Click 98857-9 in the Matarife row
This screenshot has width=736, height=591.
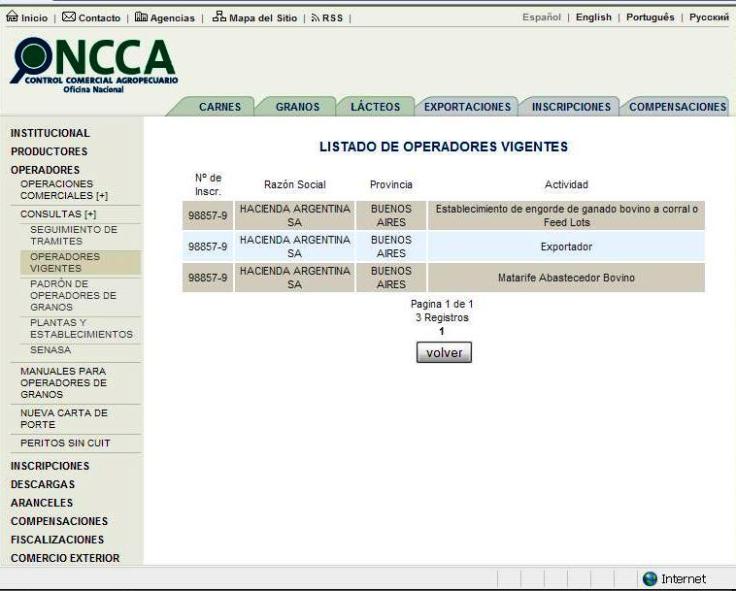click(207, 277)
